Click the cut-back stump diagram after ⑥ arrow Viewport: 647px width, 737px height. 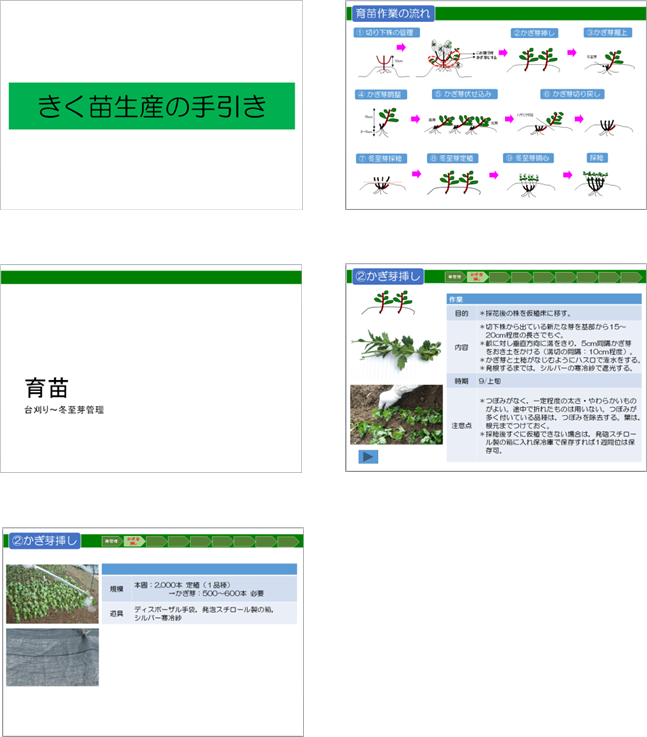[x=608, y=126]
